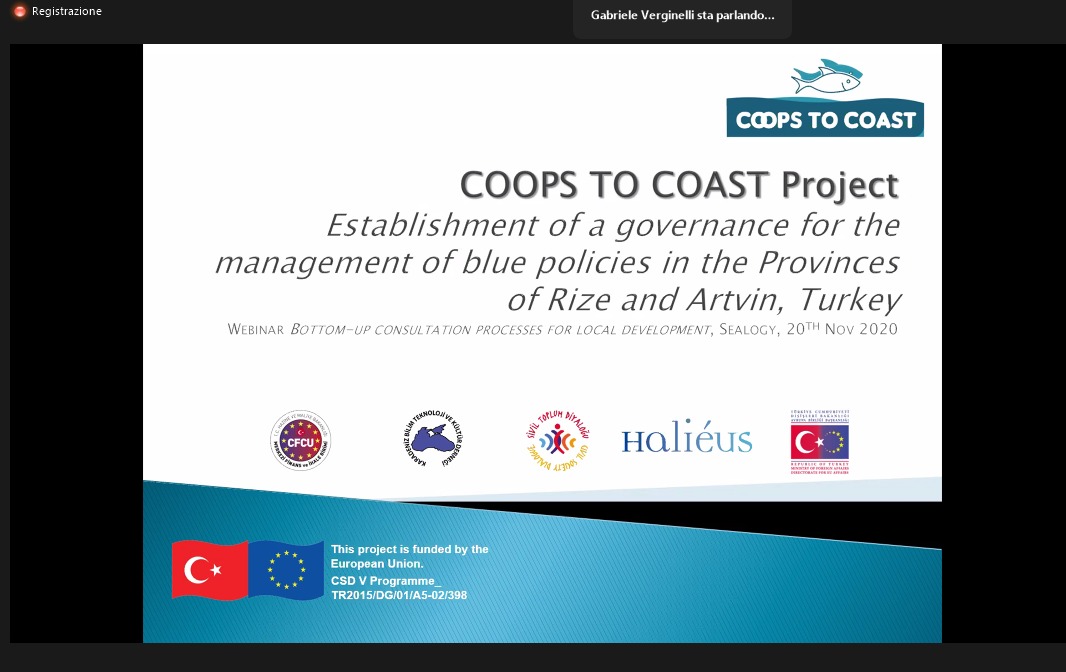Click 'This project is funded by the' text
This screenshot has height=672, width=1066.
tap(409, 549)
